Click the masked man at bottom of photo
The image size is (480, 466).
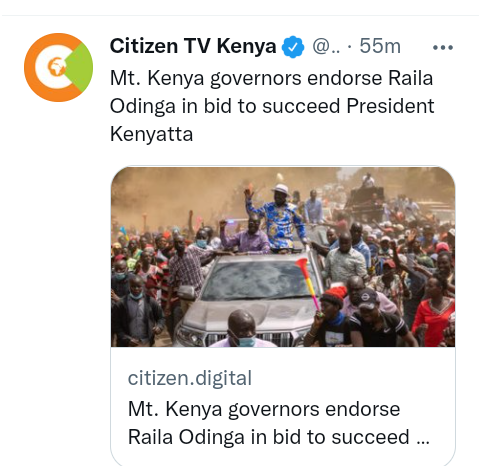242,329
